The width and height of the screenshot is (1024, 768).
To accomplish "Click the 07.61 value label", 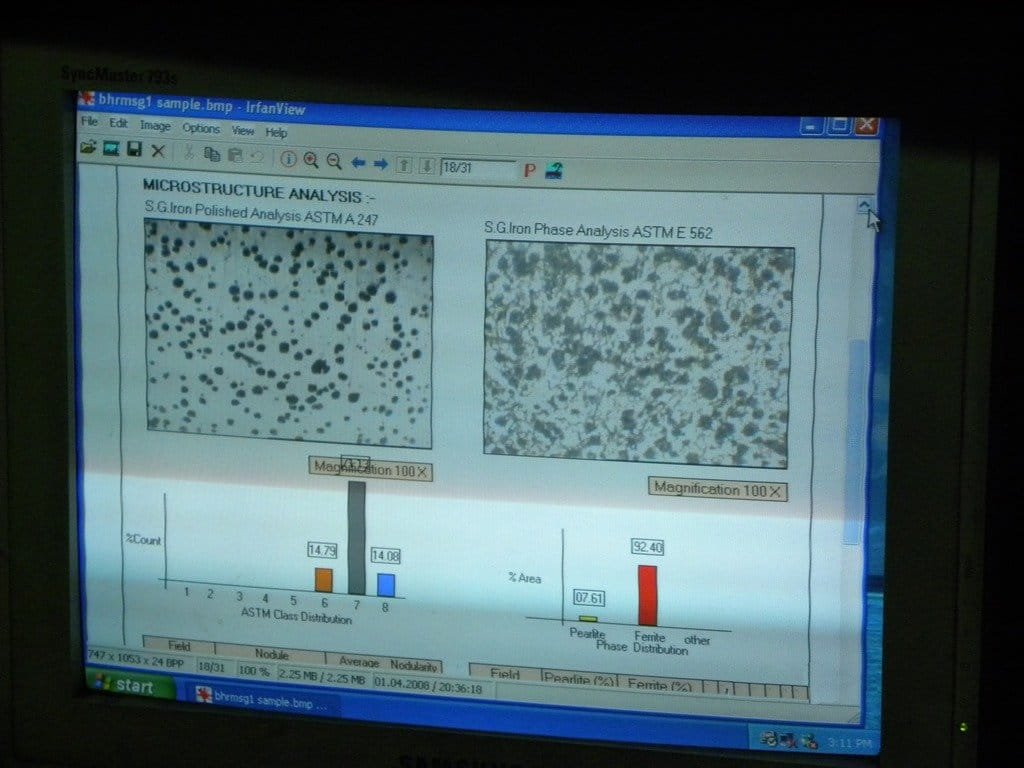I will pyautogui.click(x=588, y=598).
